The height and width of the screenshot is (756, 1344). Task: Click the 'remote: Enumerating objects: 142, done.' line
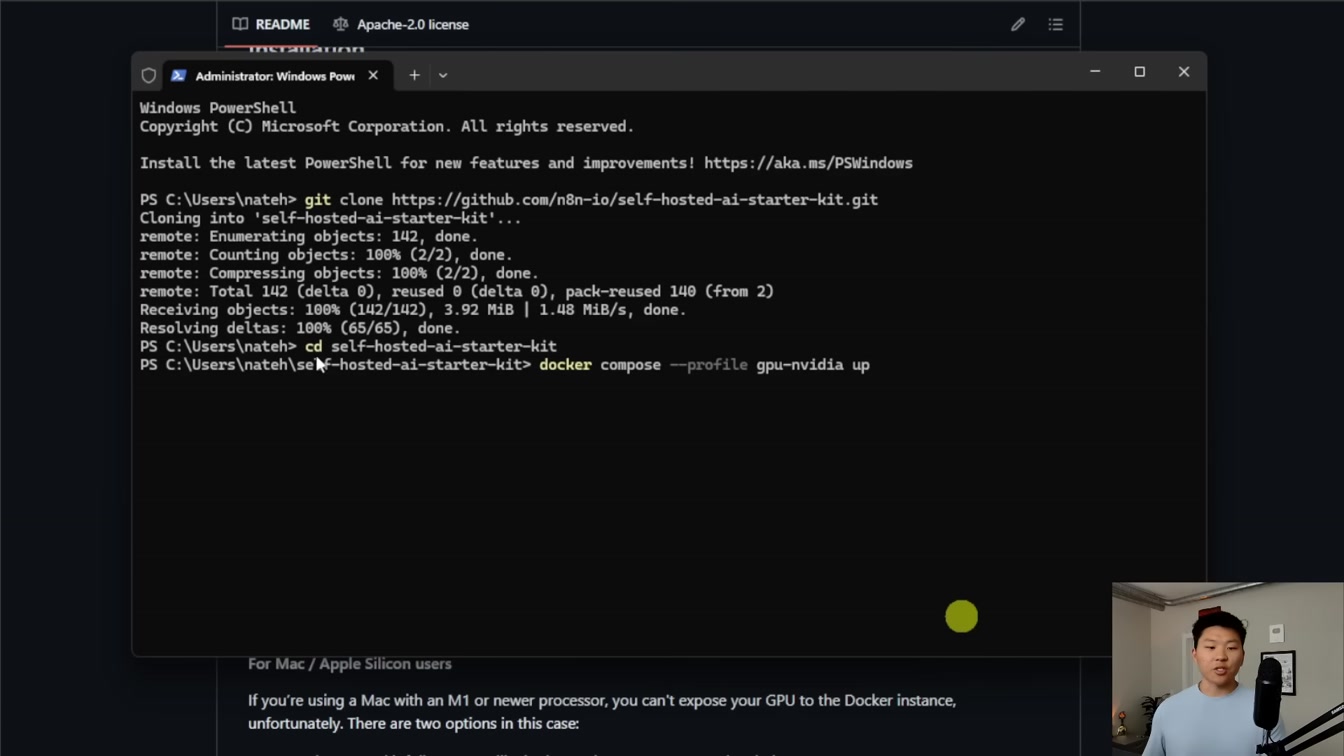[309, 236]
